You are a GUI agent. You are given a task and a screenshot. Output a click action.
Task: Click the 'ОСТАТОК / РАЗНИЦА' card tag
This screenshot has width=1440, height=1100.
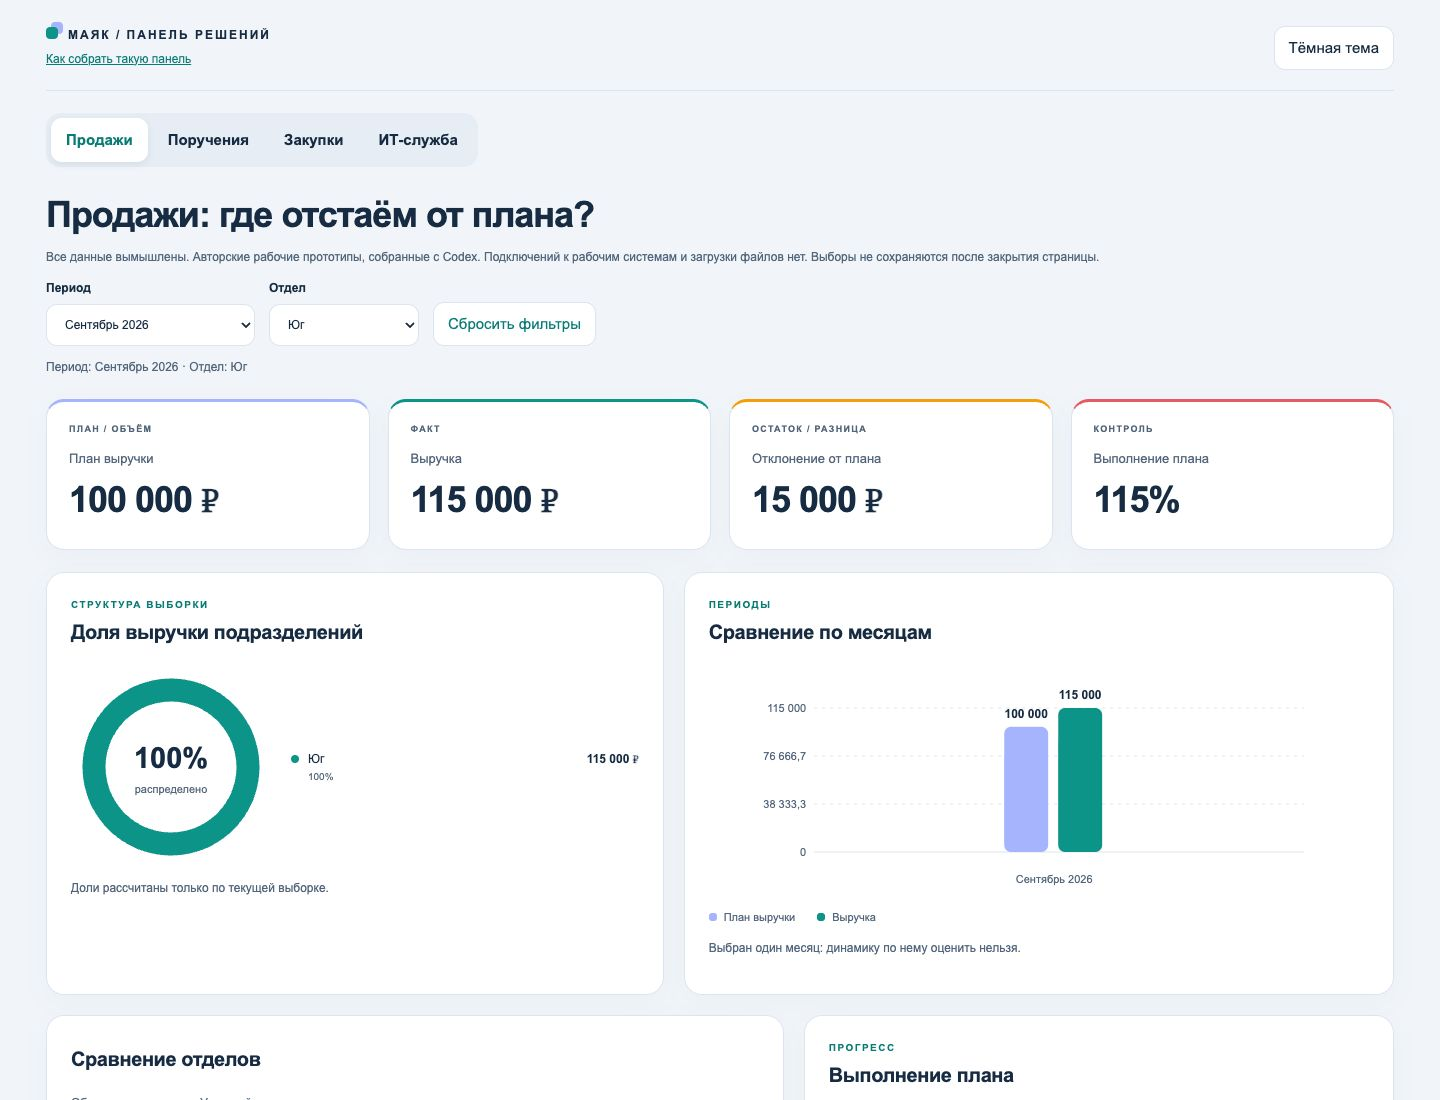[809, 429]
